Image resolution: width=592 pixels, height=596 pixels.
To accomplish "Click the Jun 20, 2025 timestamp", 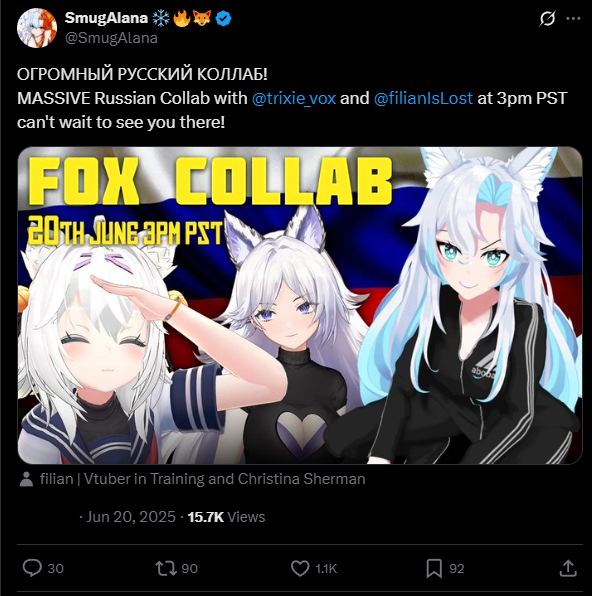I will [131, 517].
